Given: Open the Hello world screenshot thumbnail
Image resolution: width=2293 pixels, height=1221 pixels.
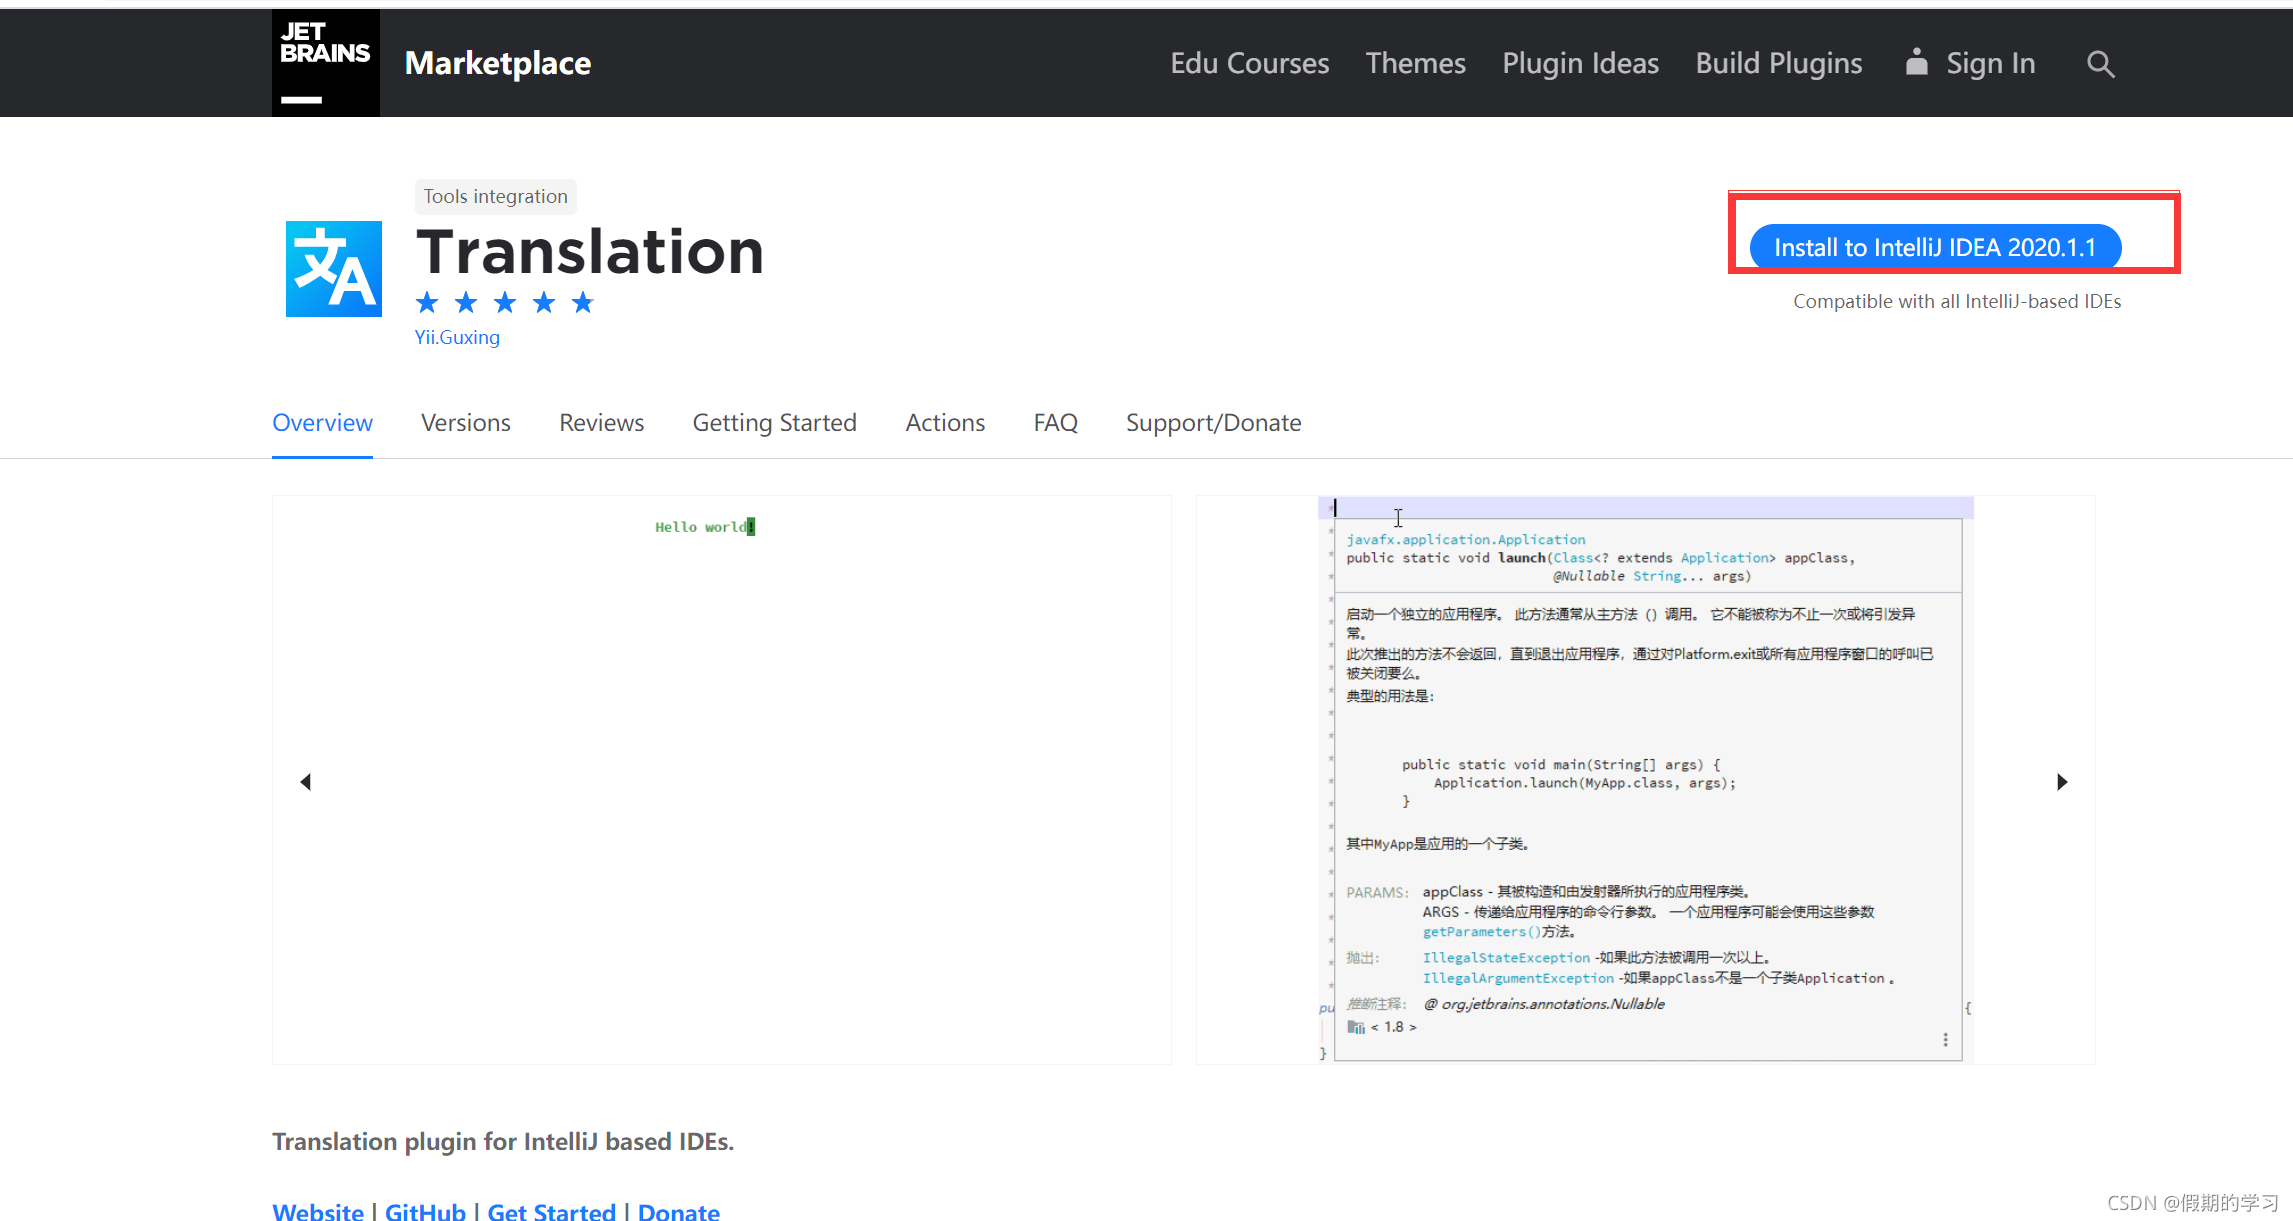Looking at the screenshot, I should [722, 780].
